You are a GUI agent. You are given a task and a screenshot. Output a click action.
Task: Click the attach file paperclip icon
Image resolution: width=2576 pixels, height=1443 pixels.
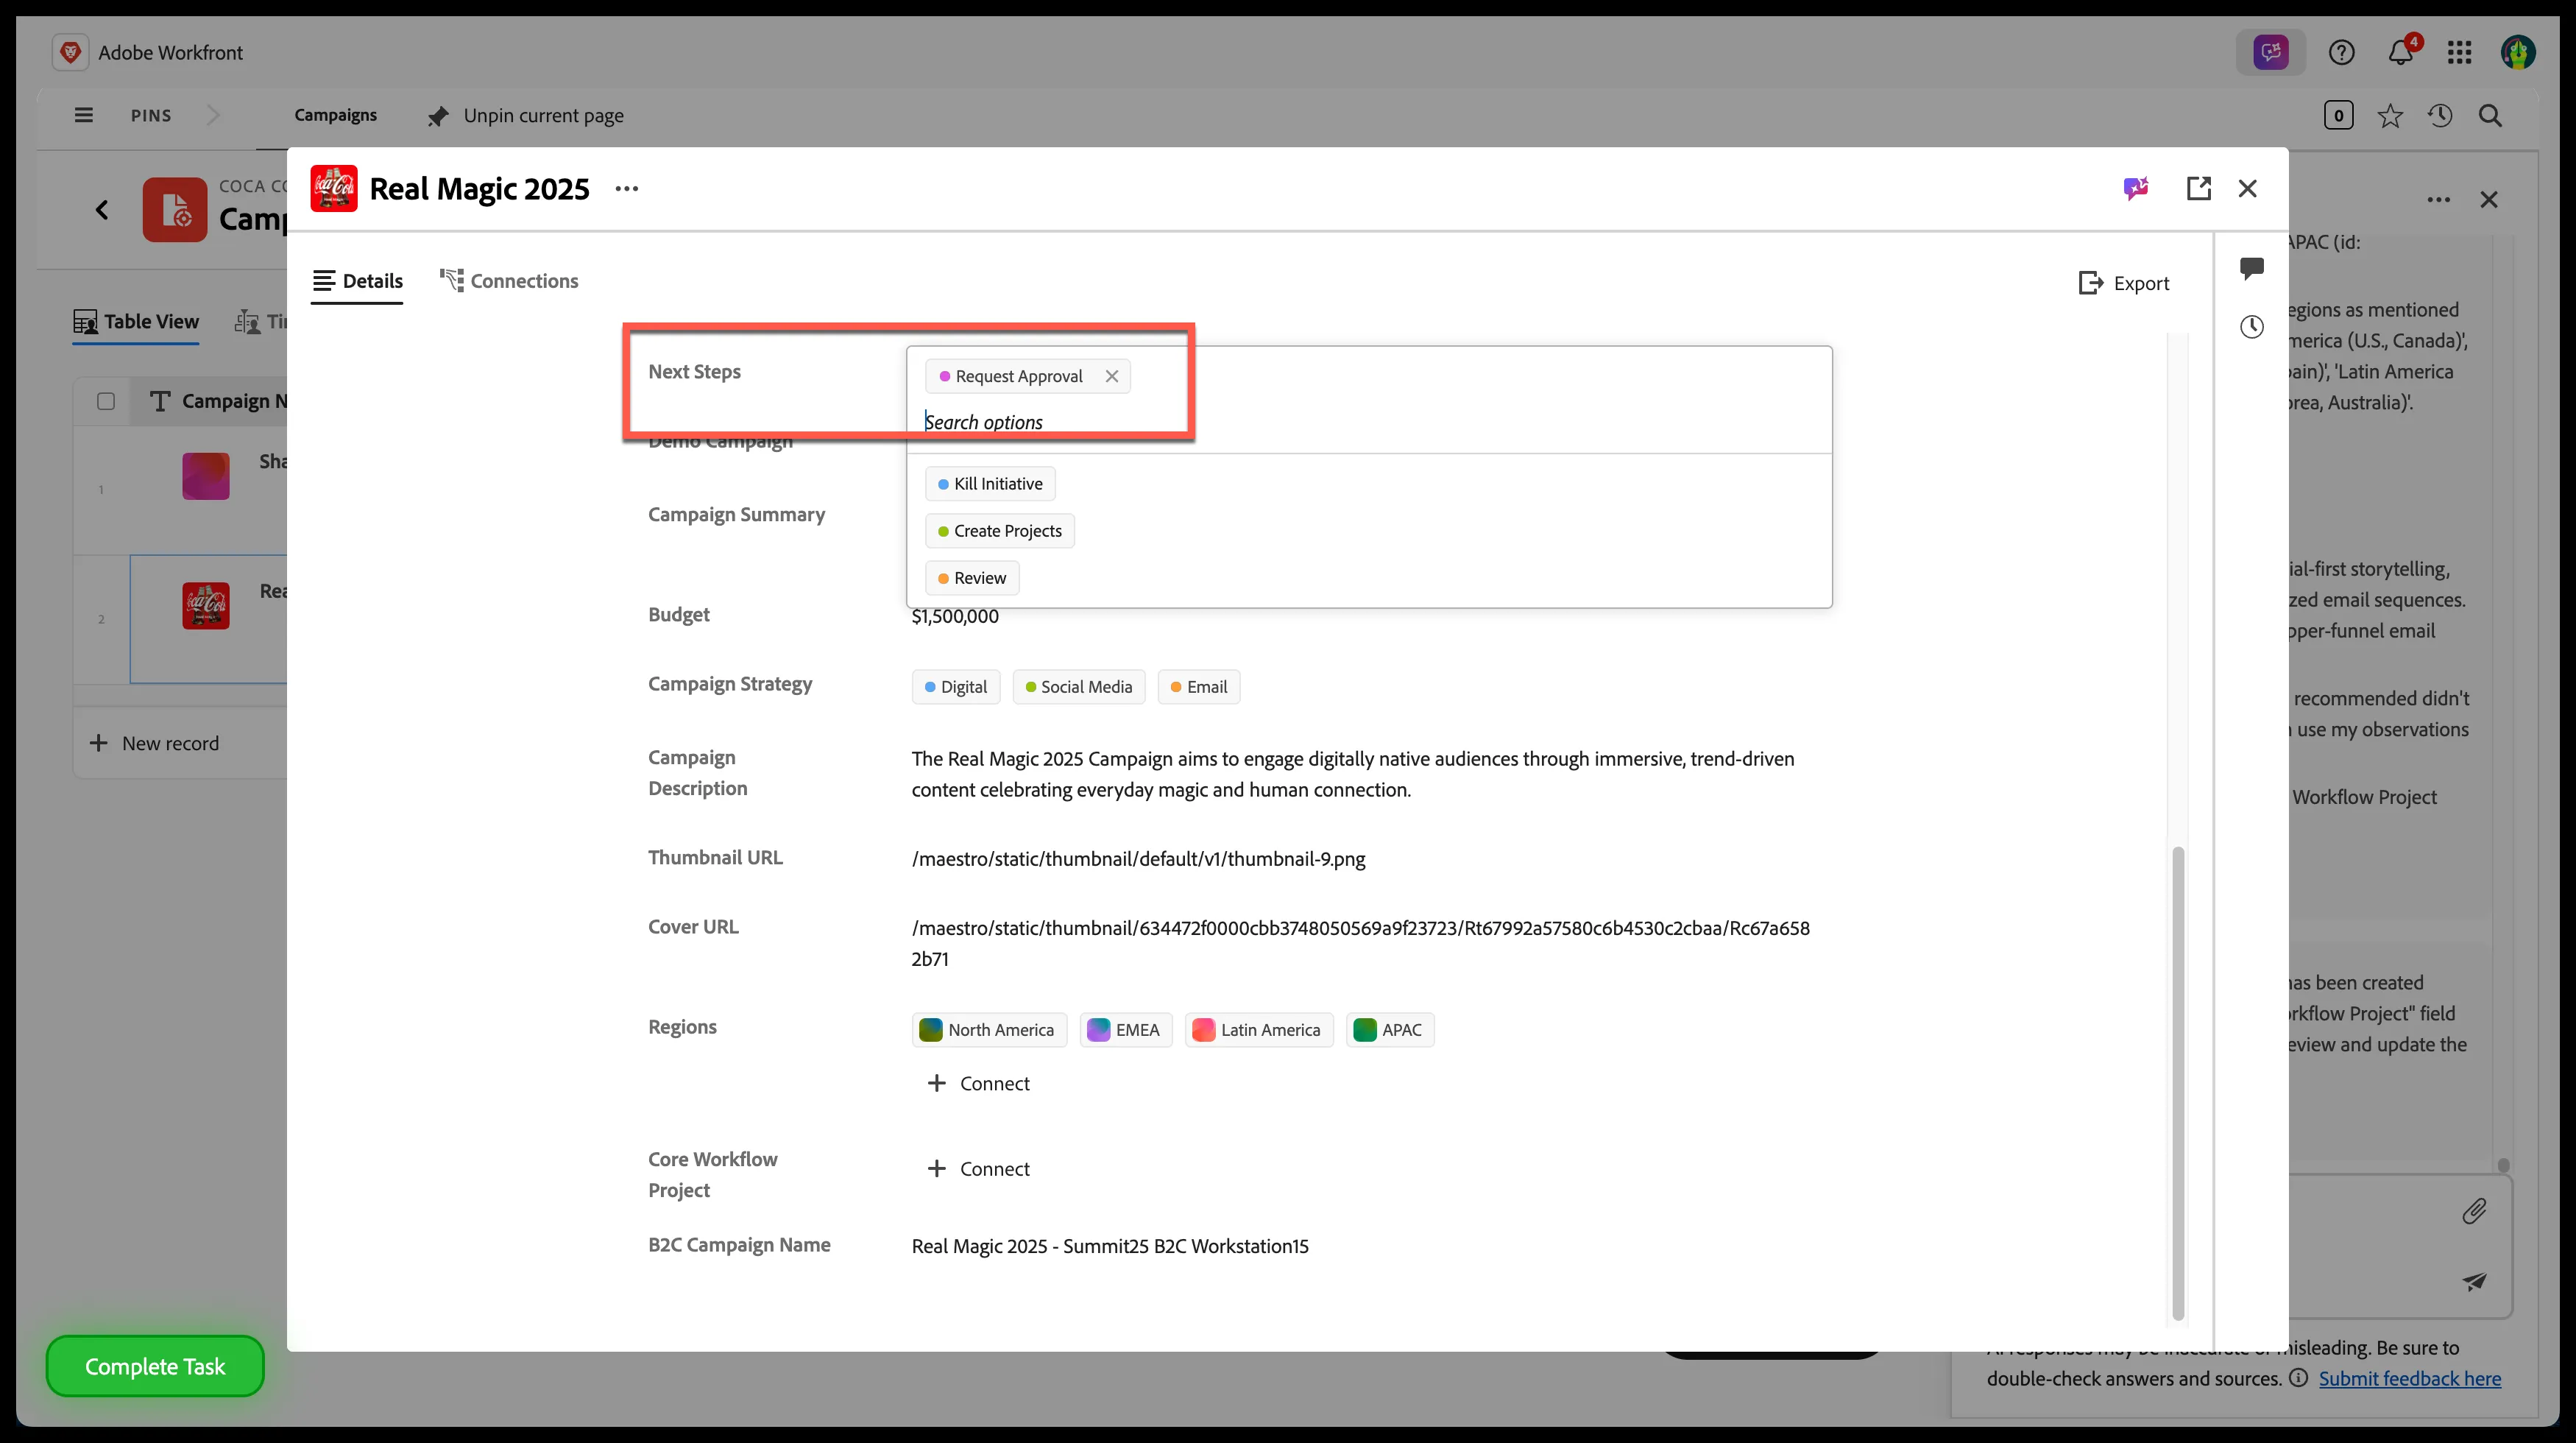(2473, 1211)
